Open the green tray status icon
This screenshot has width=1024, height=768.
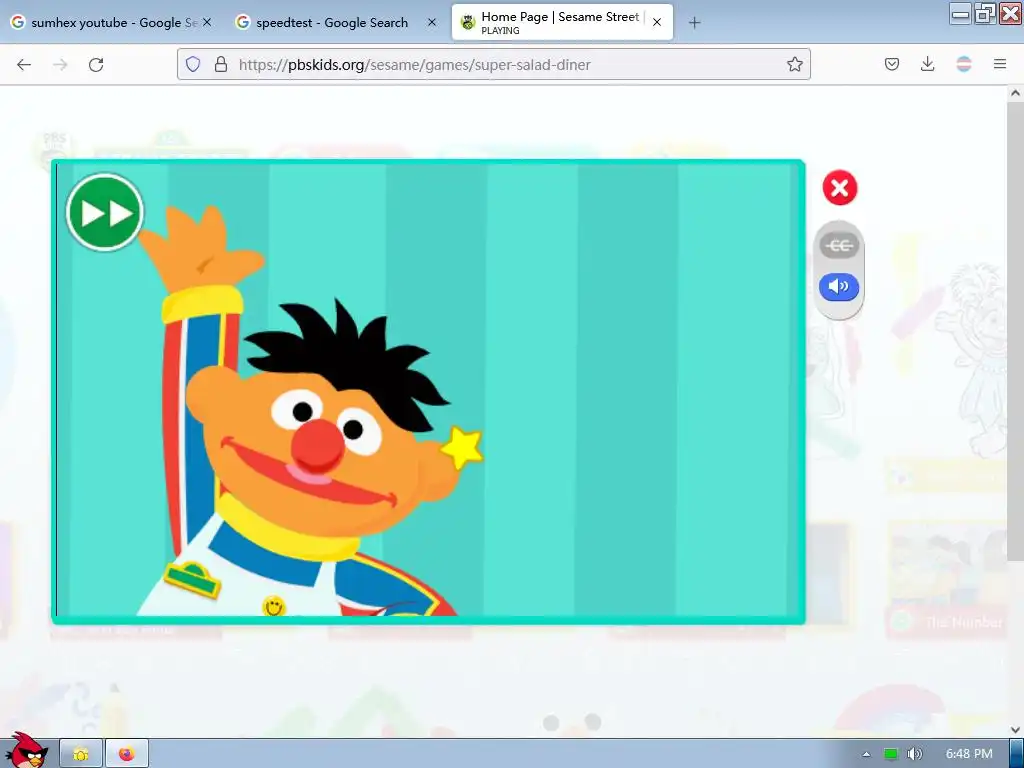click(891, 754)
